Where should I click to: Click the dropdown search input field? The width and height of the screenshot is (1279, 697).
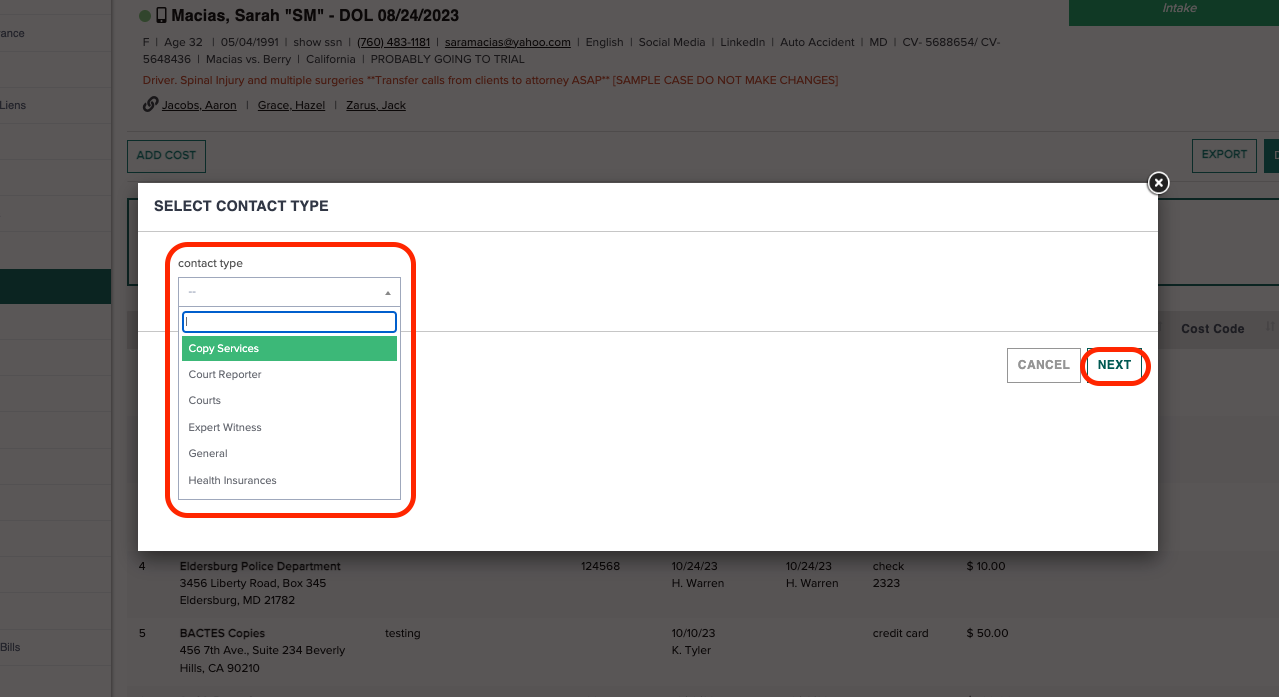pos(290,322)
